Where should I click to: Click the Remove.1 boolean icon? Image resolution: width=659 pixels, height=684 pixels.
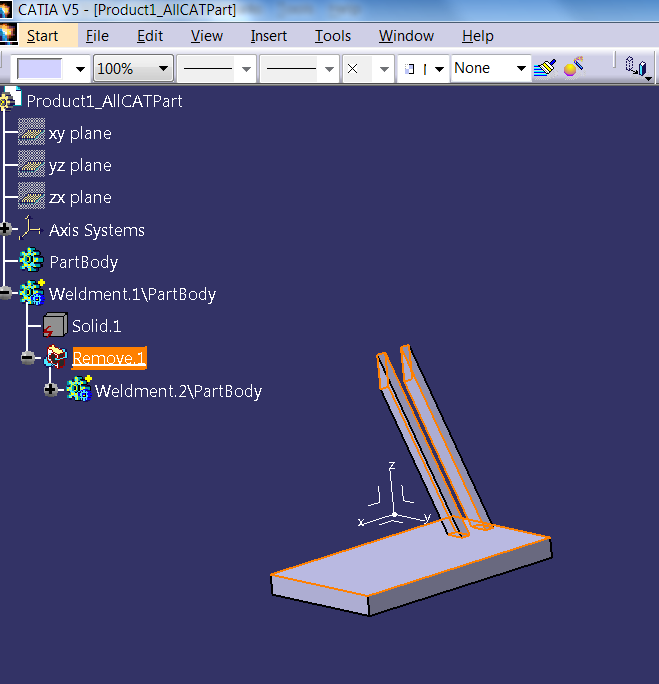pos(56,357)
